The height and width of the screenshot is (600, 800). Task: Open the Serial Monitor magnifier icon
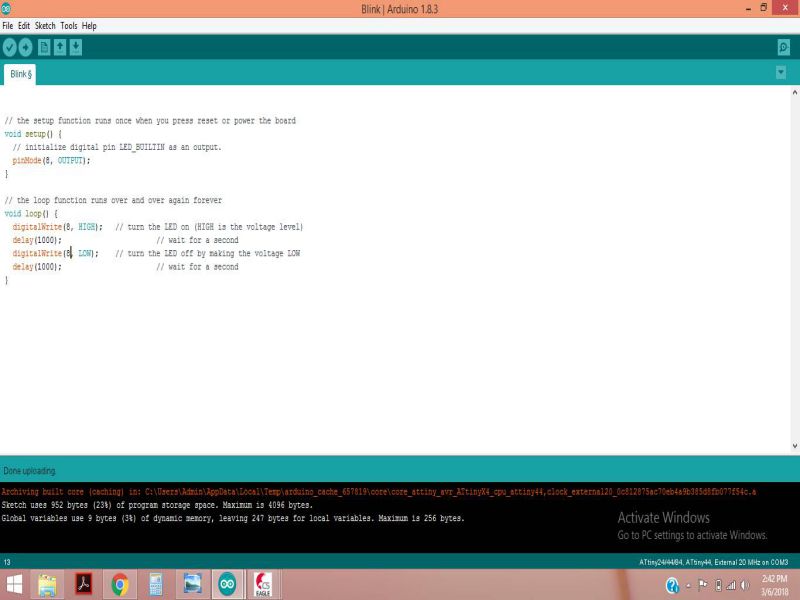tap(784, 47)
